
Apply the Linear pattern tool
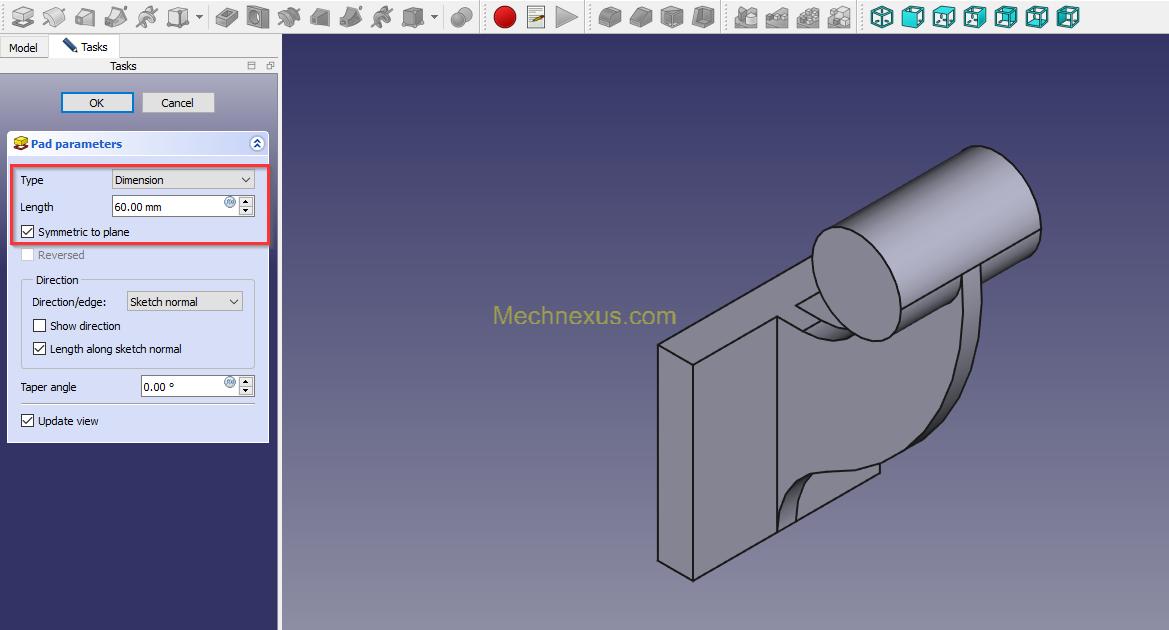point(777,16)
